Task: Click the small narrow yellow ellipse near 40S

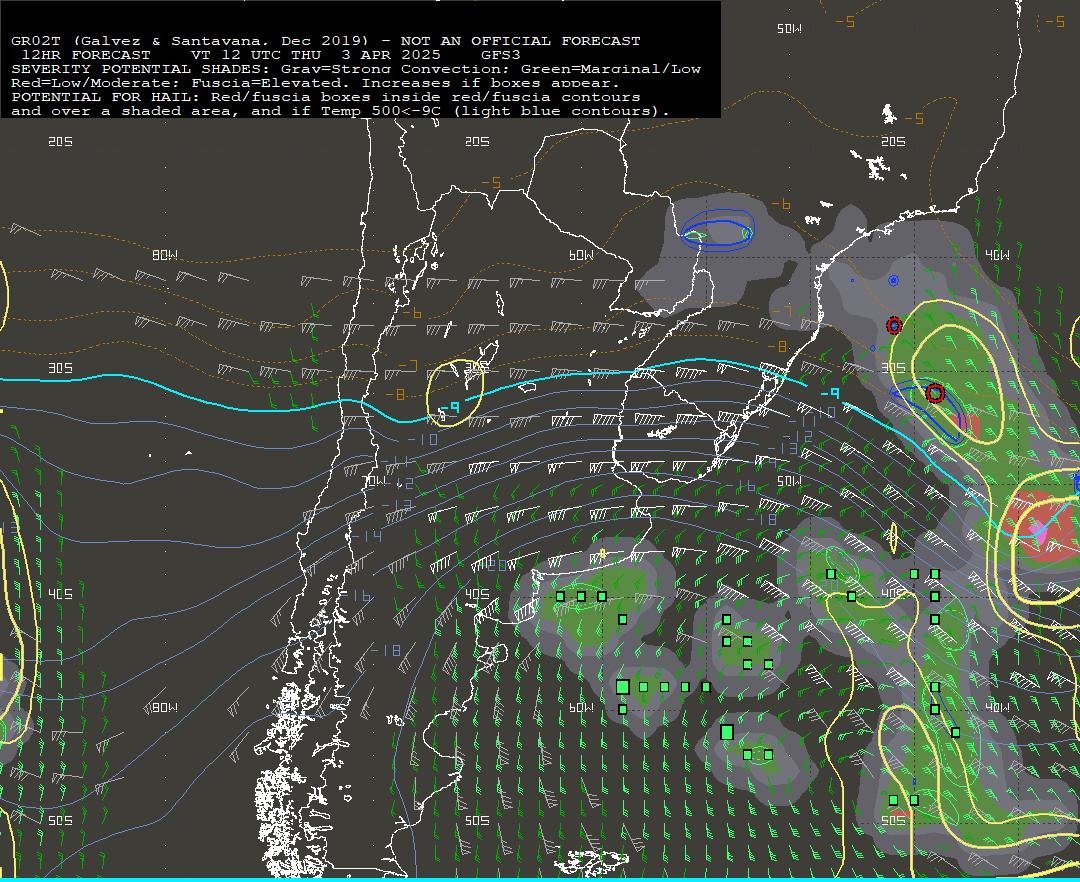Action: pos(893,538)
